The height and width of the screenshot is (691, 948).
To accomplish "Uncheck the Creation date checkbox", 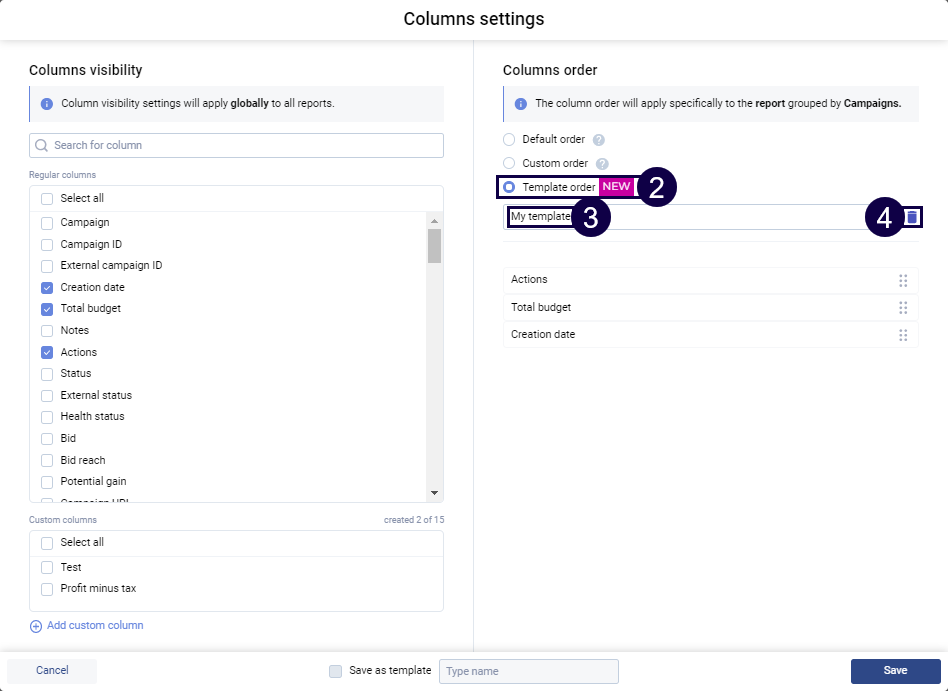I will click(x=47, y=288).
